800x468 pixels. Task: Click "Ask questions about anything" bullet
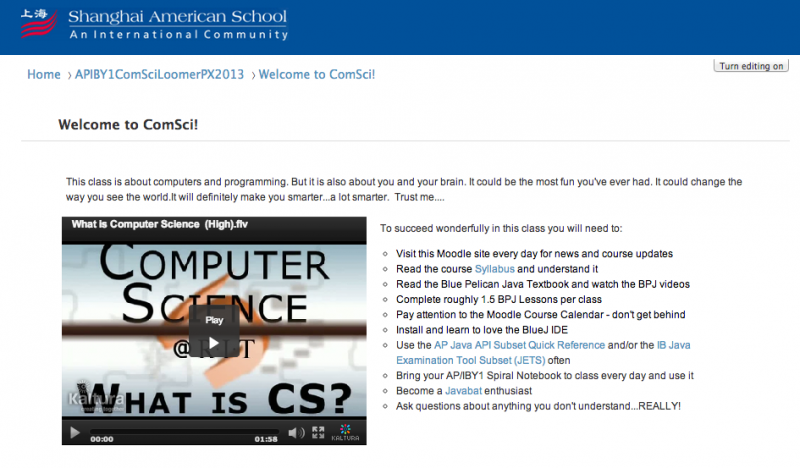(x=538, y=406)
